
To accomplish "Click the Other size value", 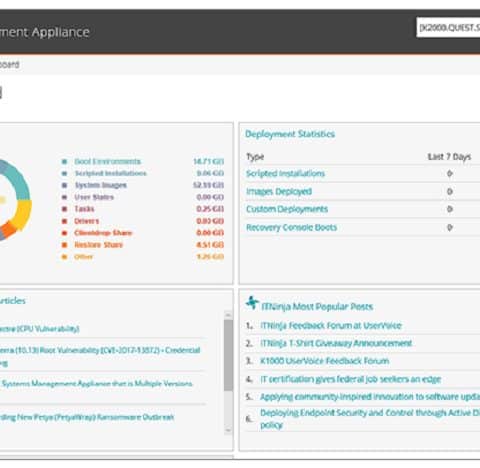I will [210, 257].
